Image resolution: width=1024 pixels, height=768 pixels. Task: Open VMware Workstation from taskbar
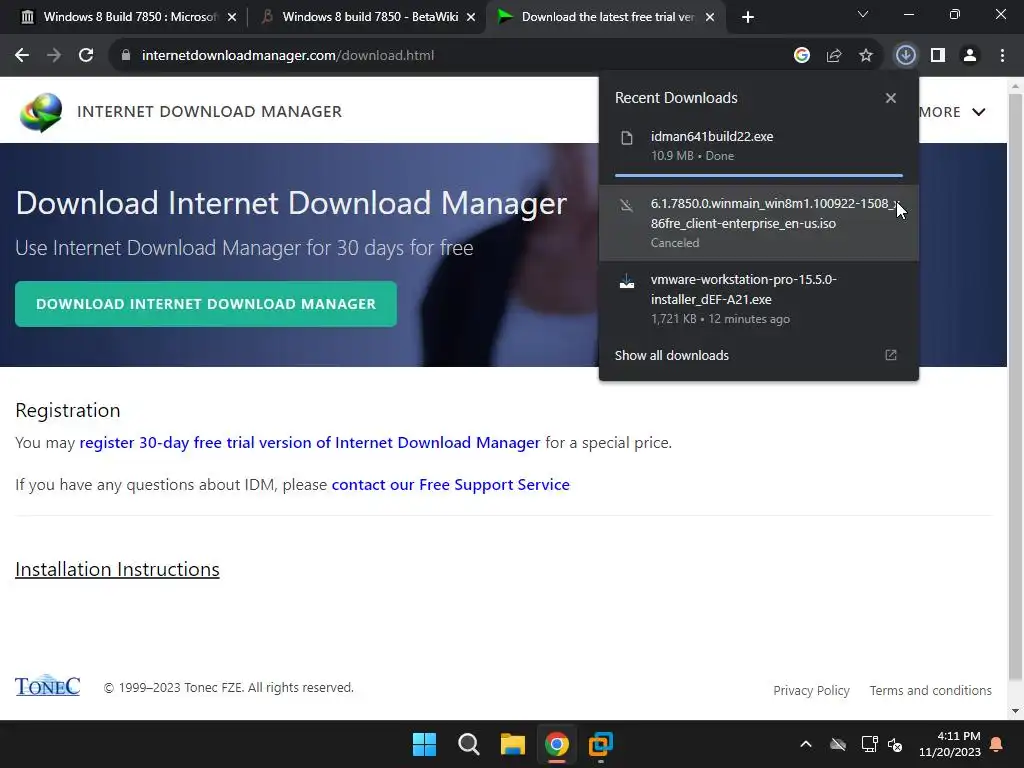tap(601, 744)
